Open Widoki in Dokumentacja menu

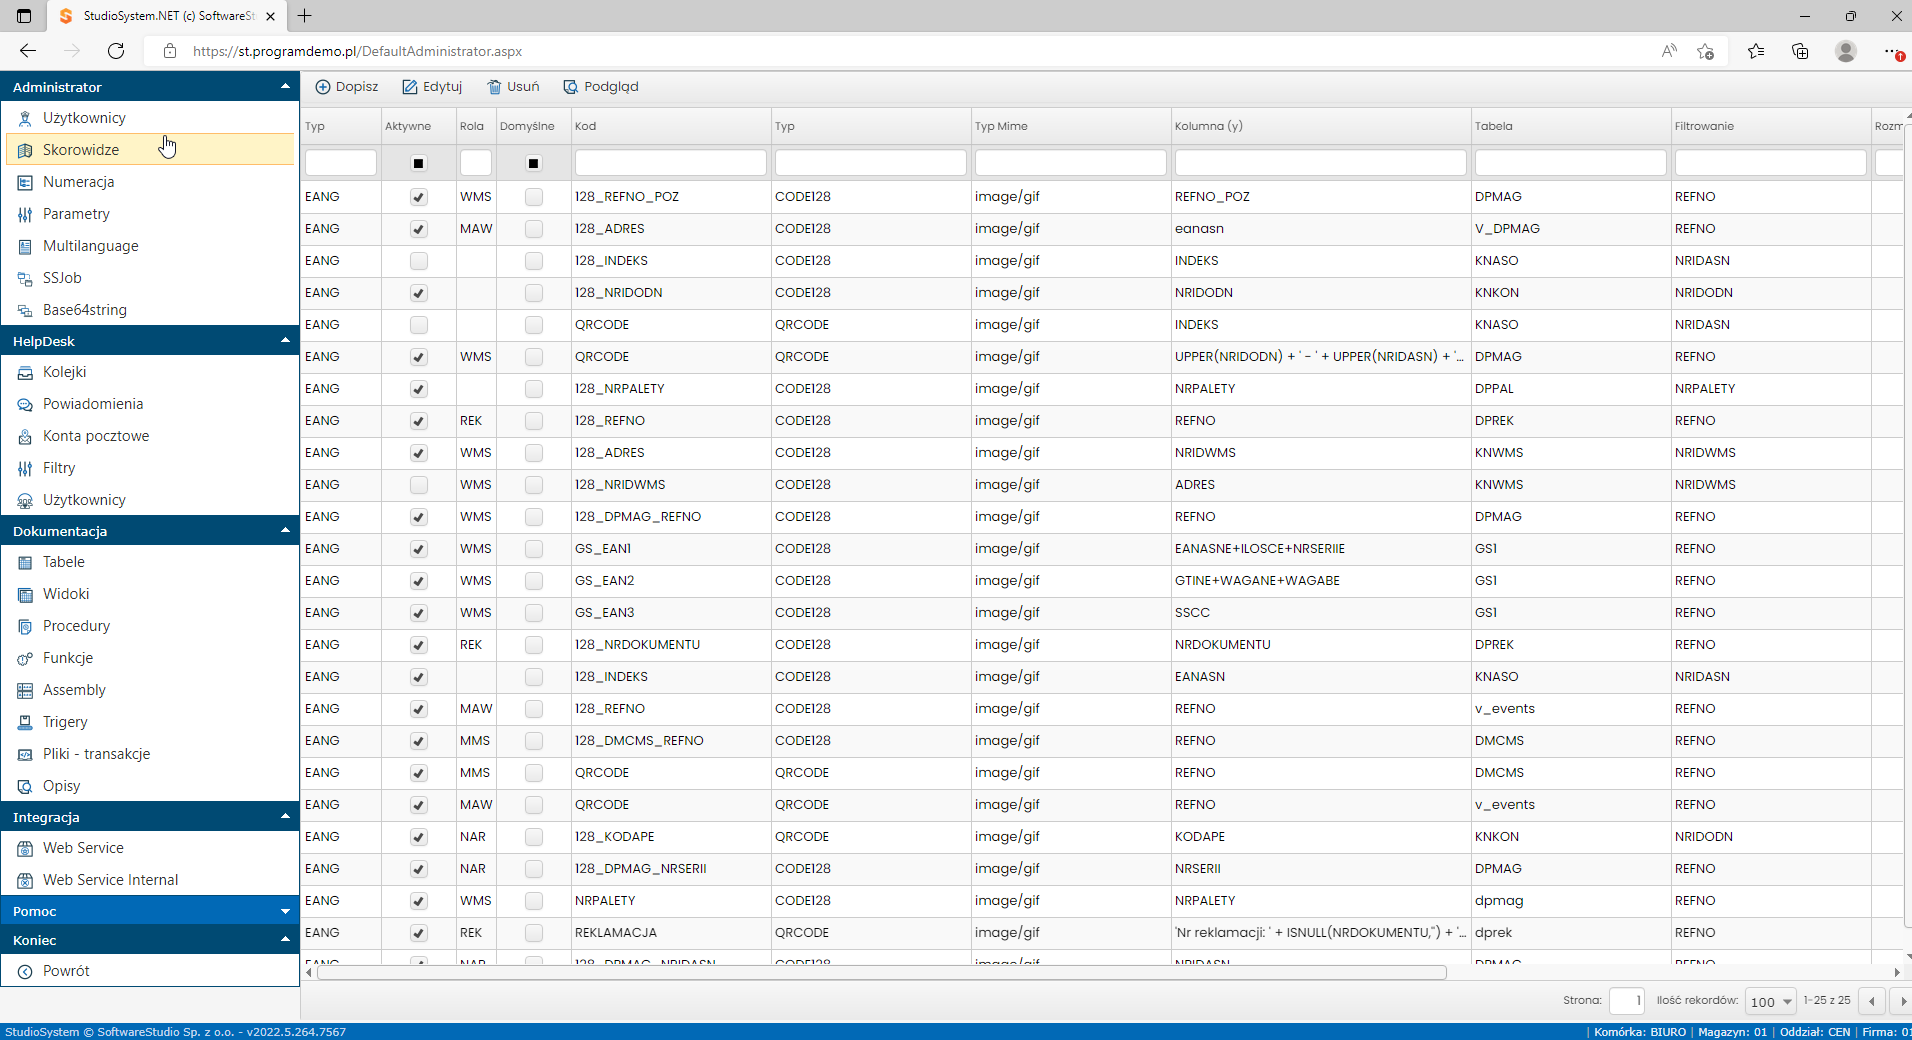click(x=150, y=594)
